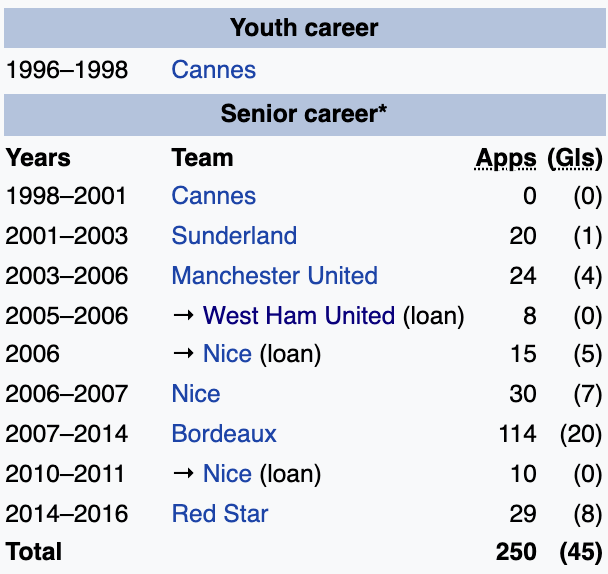This screenshot has height=574, width=608.
Task: Go to the Sunderland team page
Action: pos(234,236)
